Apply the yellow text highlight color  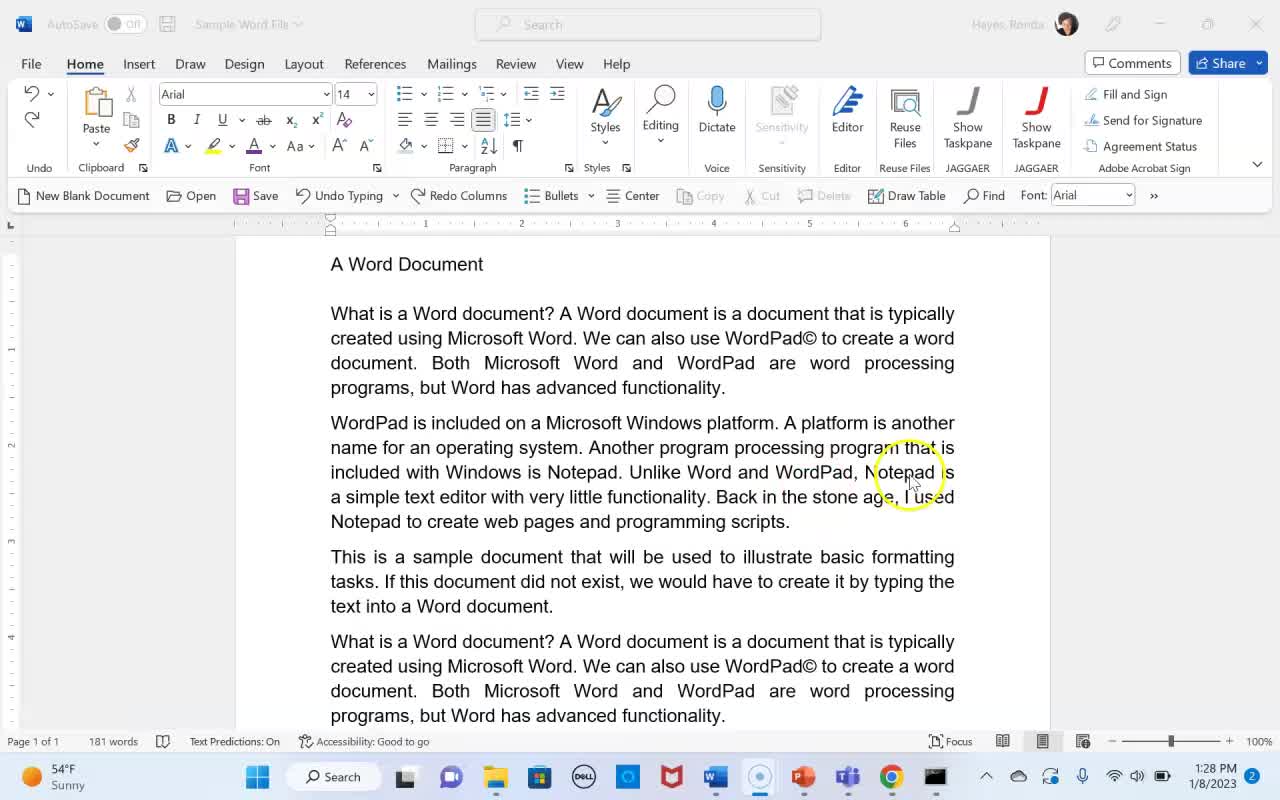213,146
